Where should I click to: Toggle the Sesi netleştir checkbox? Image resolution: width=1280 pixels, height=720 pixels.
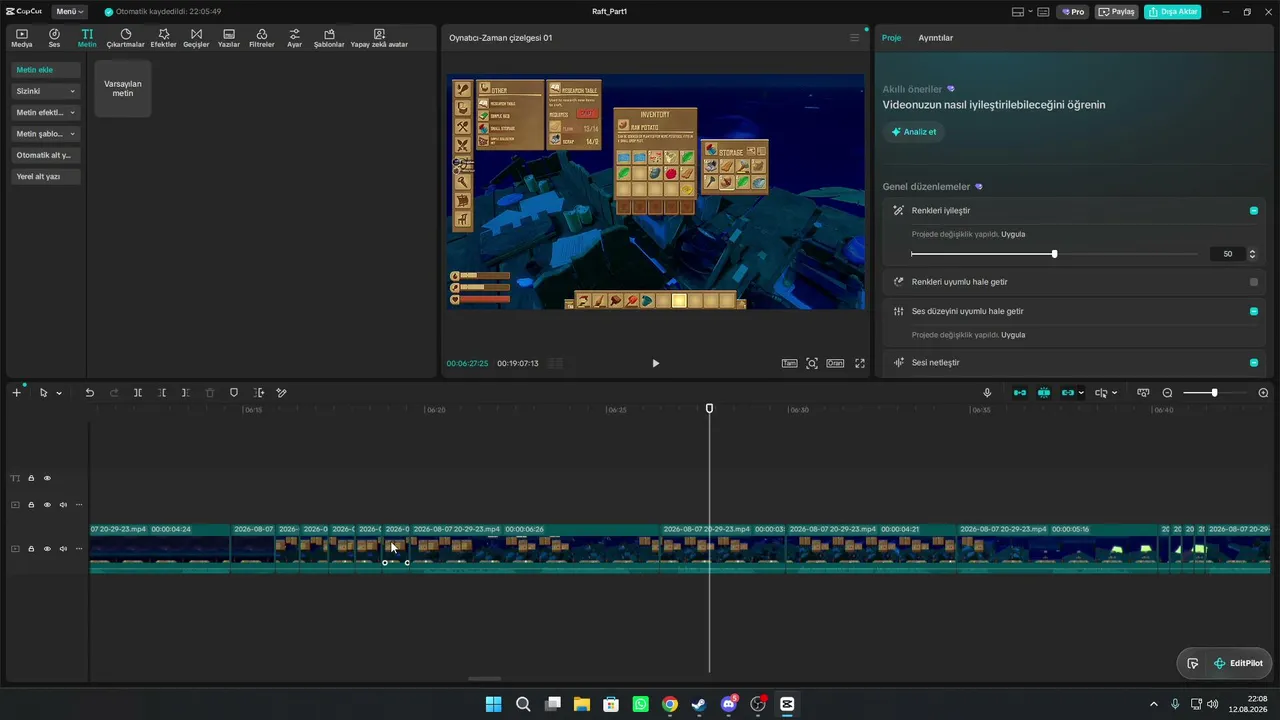[1254, 362]
